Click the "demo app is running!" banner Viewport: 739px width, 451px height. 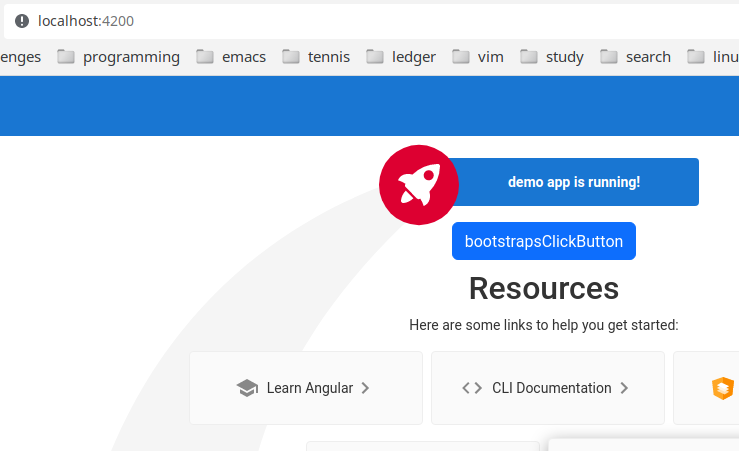pos(574,182)
